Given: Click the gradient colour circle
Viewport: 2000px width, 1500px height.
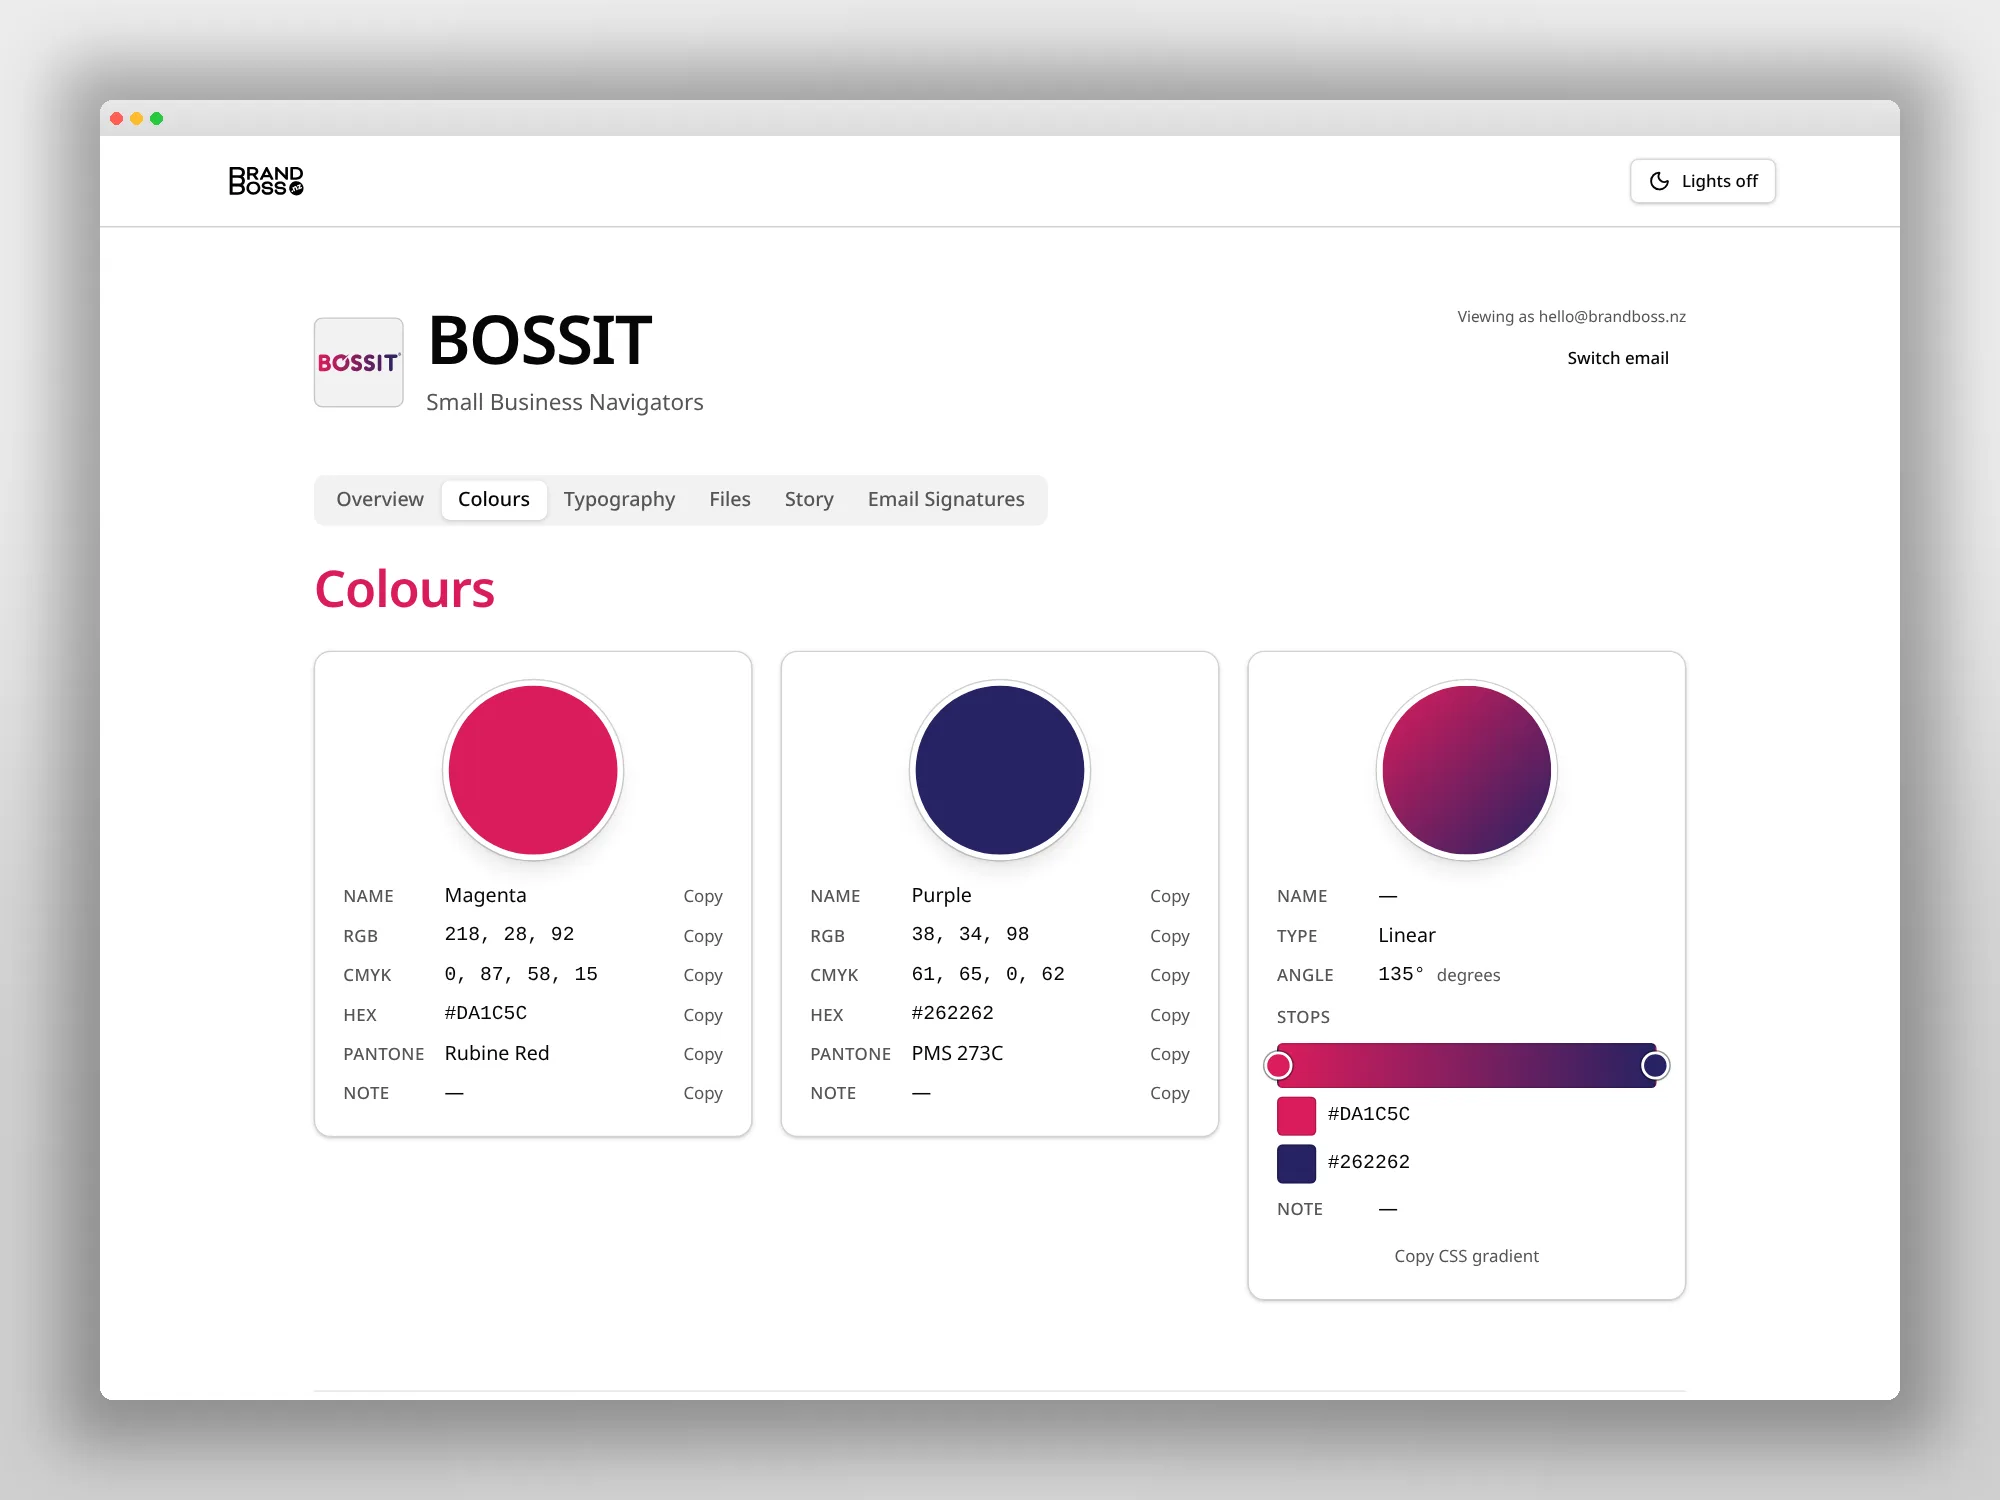Looking at the screenshot, I should tap(1466, 770).
